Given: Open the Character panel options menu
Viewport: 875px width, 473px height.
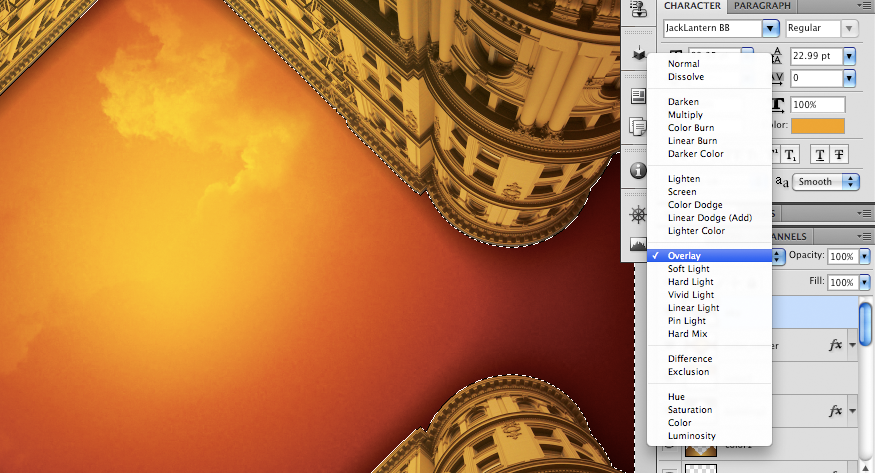Looking at the screenshot, I should (x=864, y=6).
